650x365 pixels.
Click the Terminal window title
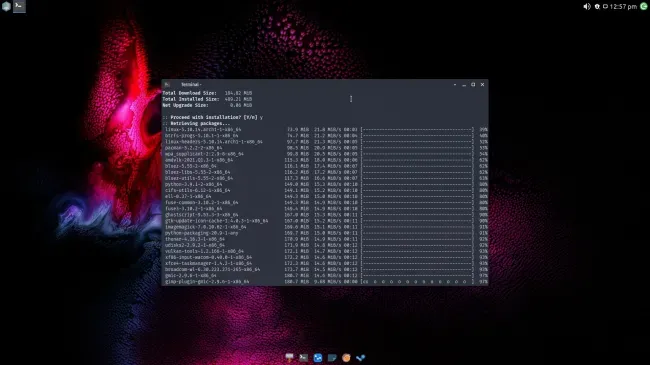(x=191, y=85)
